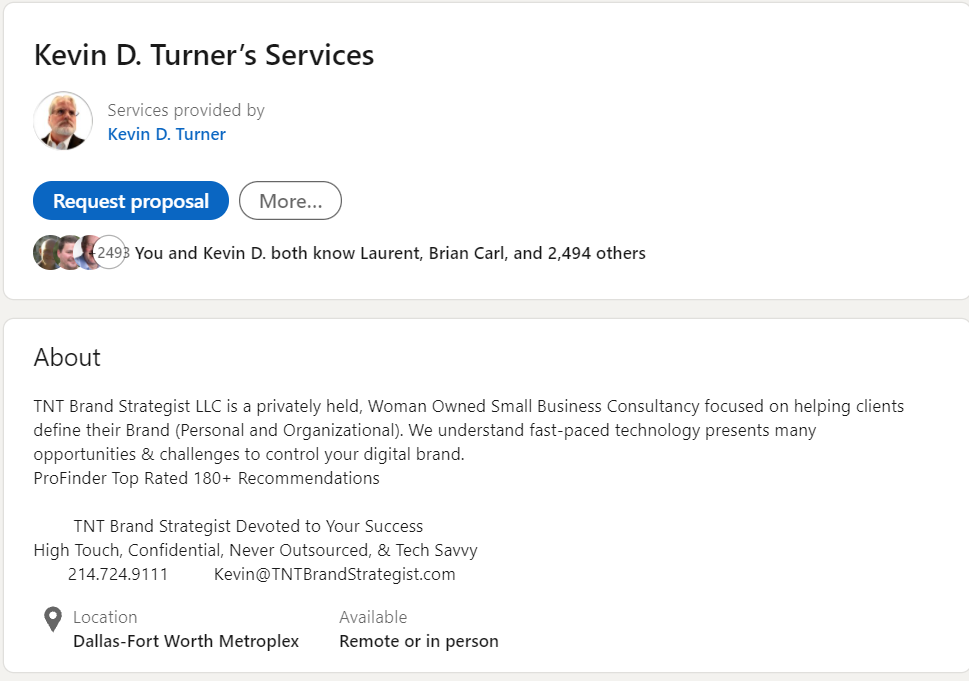Select 'High Touch, Confidential, Never Outsourced' line

click(255, 550)
